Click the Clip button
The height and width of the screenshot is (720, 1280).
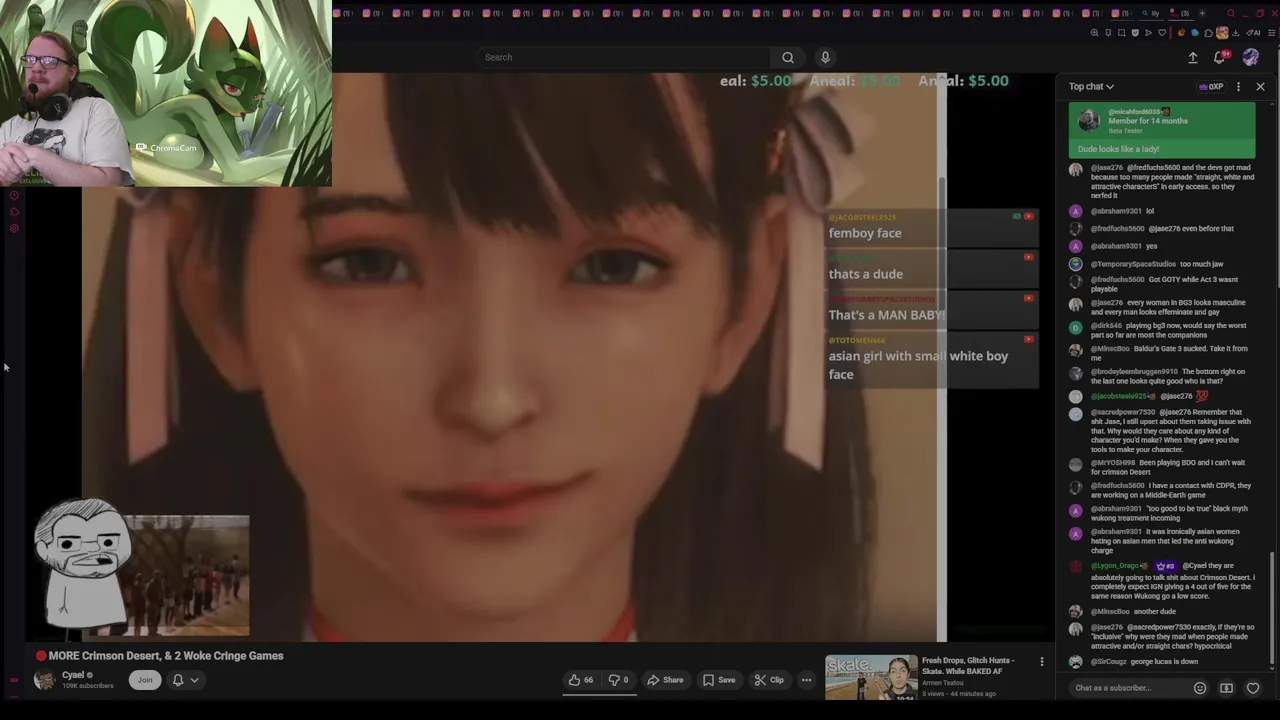[768, 680]
